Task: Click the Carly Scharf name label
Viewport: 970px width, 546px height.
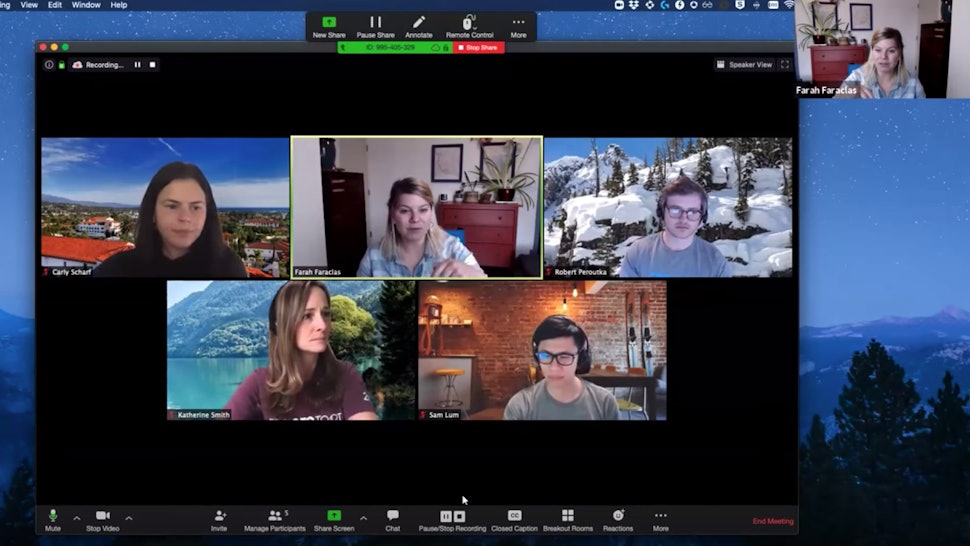Action: tap(71, 271)
